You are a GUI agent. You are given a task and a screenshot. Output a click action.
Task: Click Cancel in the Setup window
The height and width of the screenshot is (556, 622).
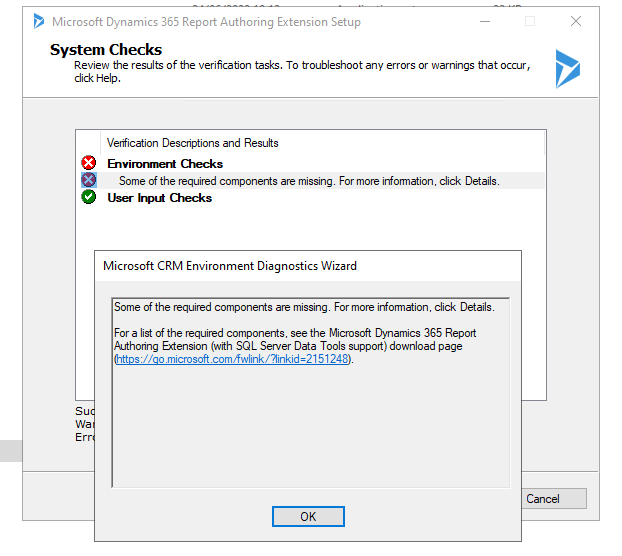tap(554, 498)
